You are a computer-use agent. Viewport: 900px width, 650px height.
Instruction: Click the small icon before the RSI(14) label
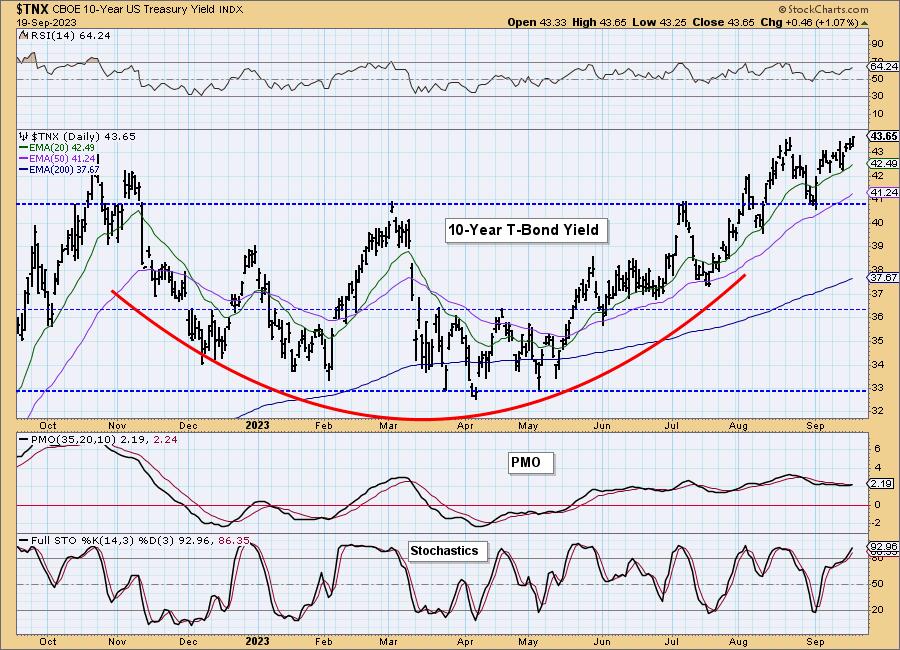point(23,35)
